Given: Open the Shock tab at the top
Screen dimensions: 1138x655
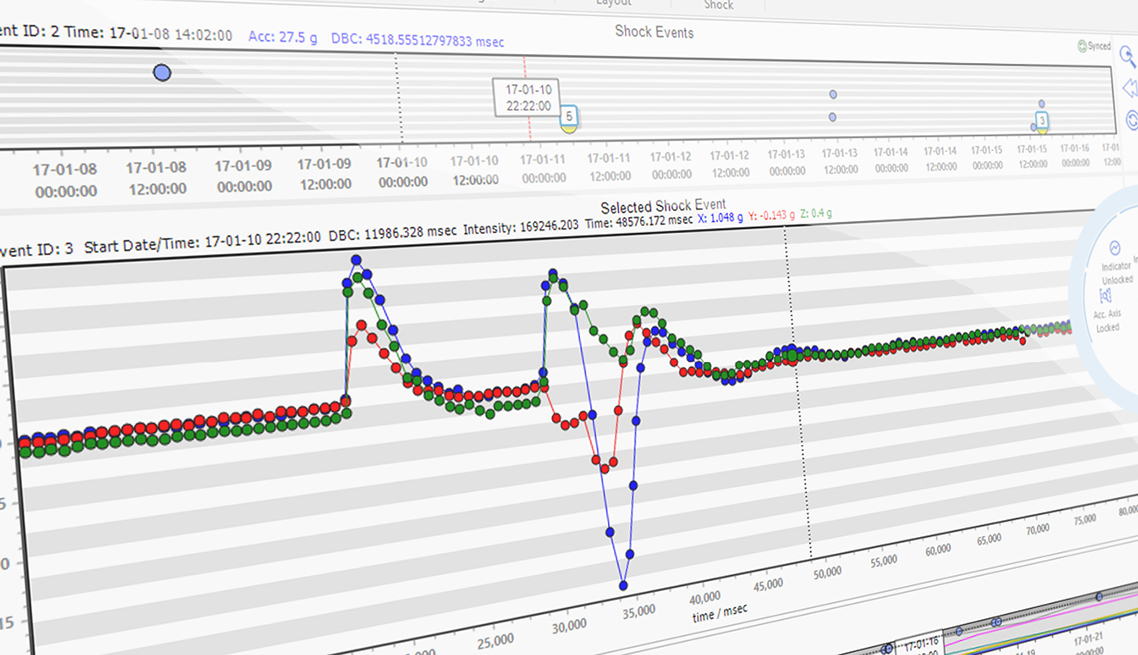Looking at the screenshot, I should pyautogui.click(x=718, y=5).
